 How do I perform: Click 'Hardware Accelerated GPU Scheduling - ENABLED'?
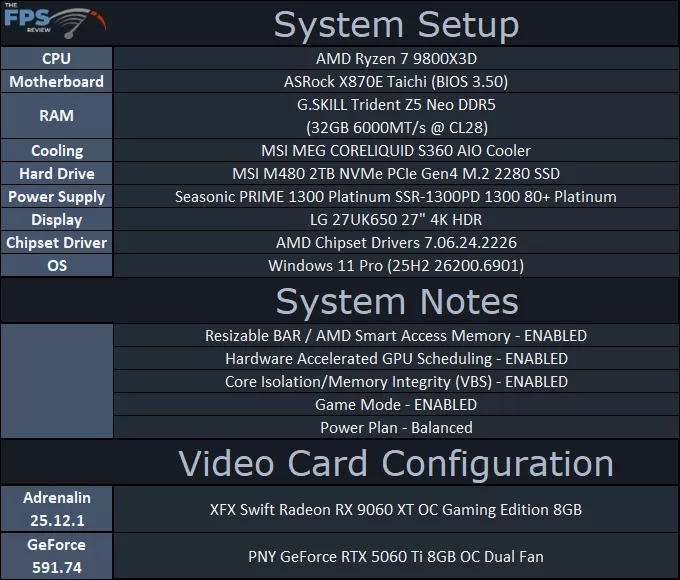396,359
